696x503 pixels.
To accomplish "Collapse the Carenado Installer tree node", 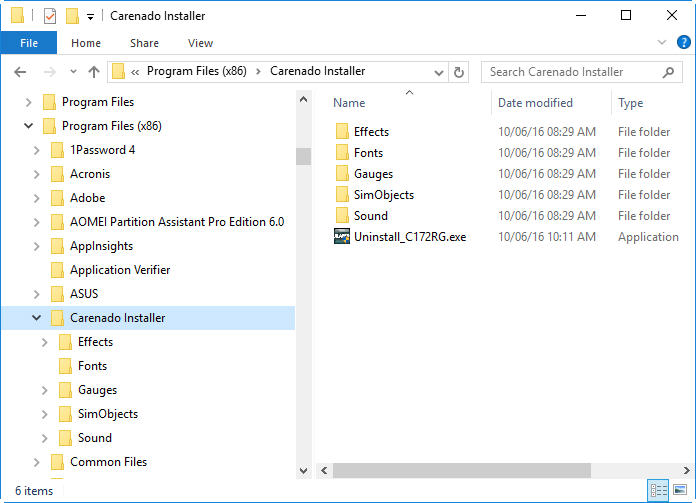I will [37, 318].
